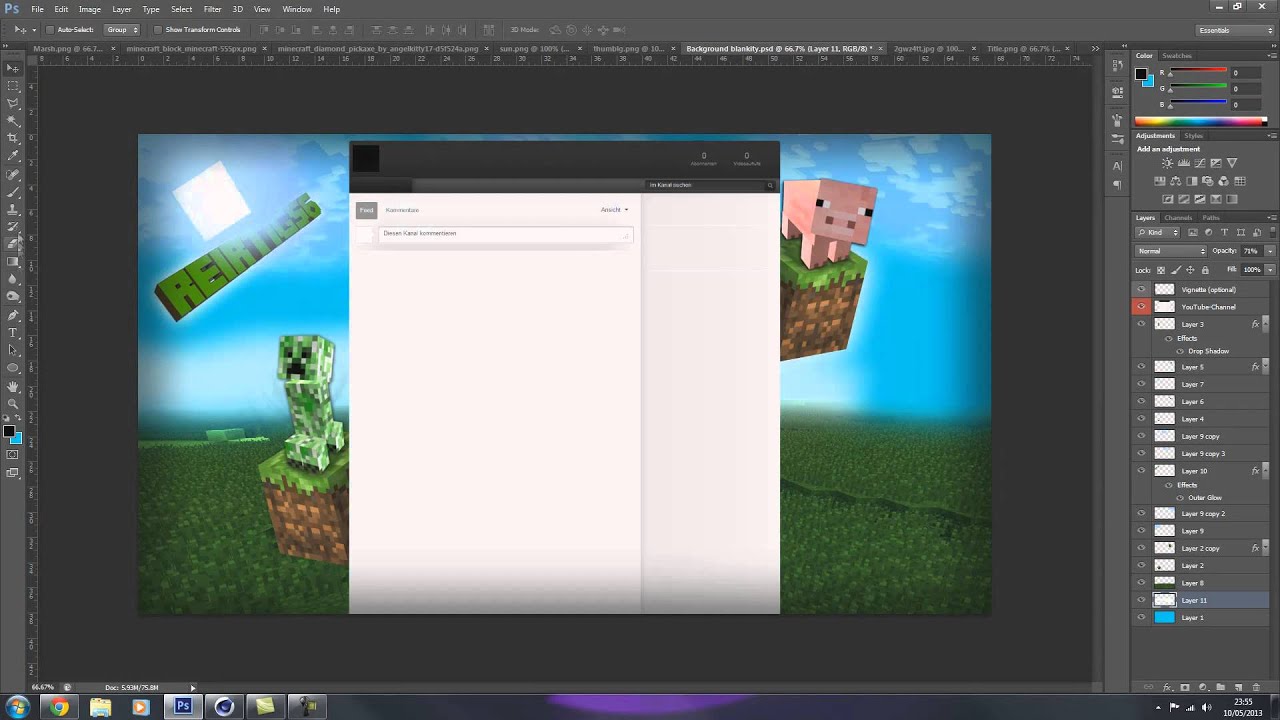The width and height of the screenshot is (1280, 720).
Task: Select the Crop tool
Action: pos(13,138)
